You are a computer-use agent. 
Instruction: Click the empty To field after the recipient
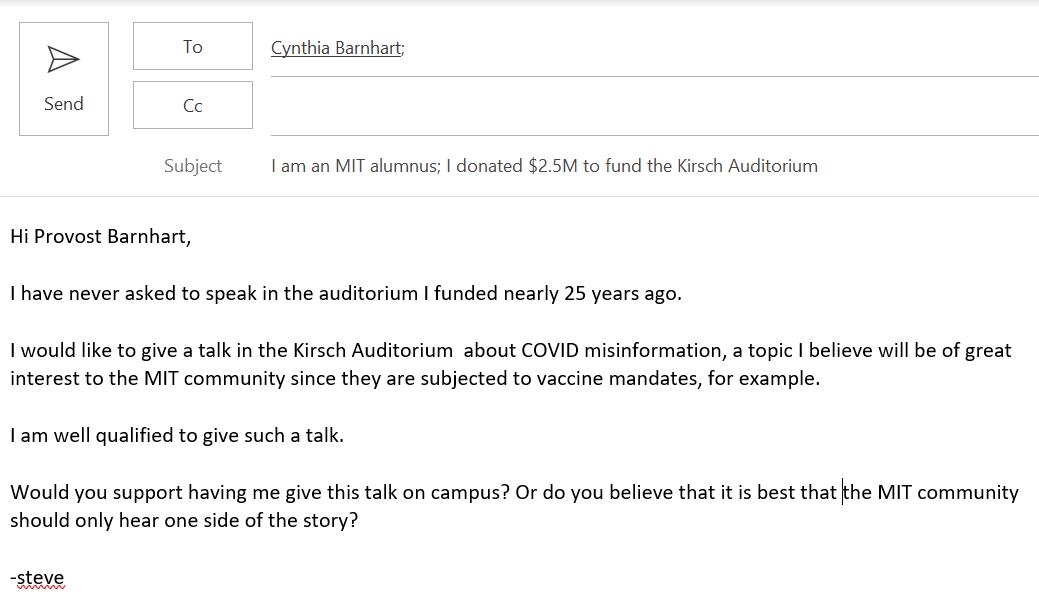(x=700, y=48)
